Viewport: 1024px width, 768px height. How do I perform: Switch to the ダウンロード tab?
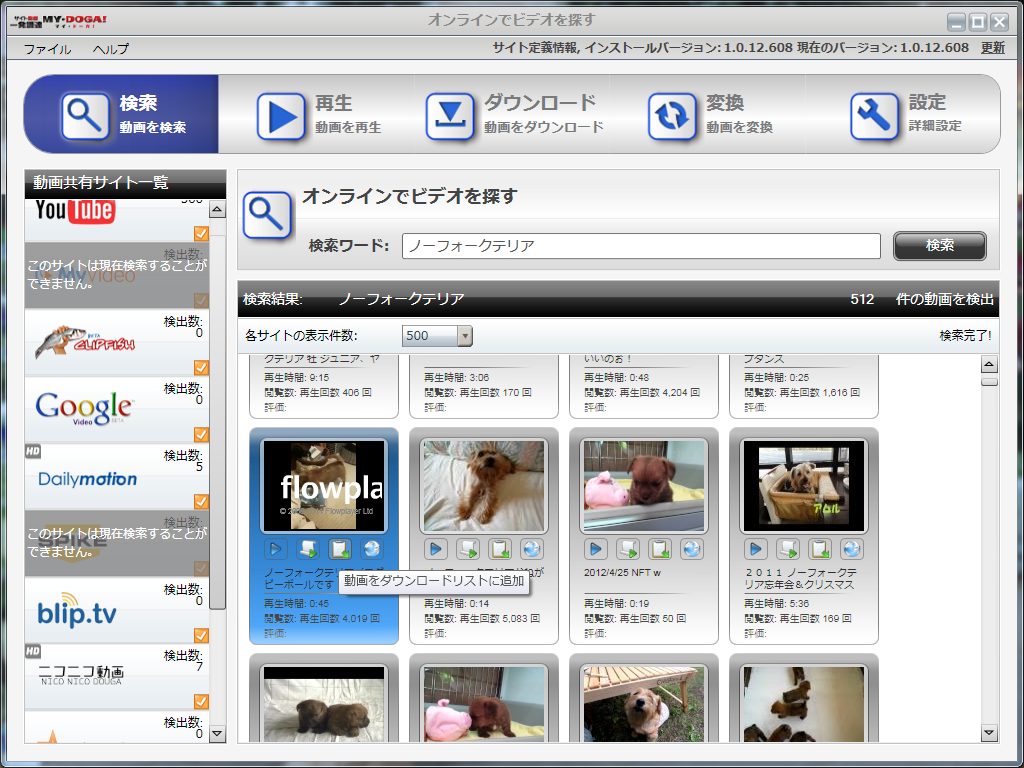513,114
